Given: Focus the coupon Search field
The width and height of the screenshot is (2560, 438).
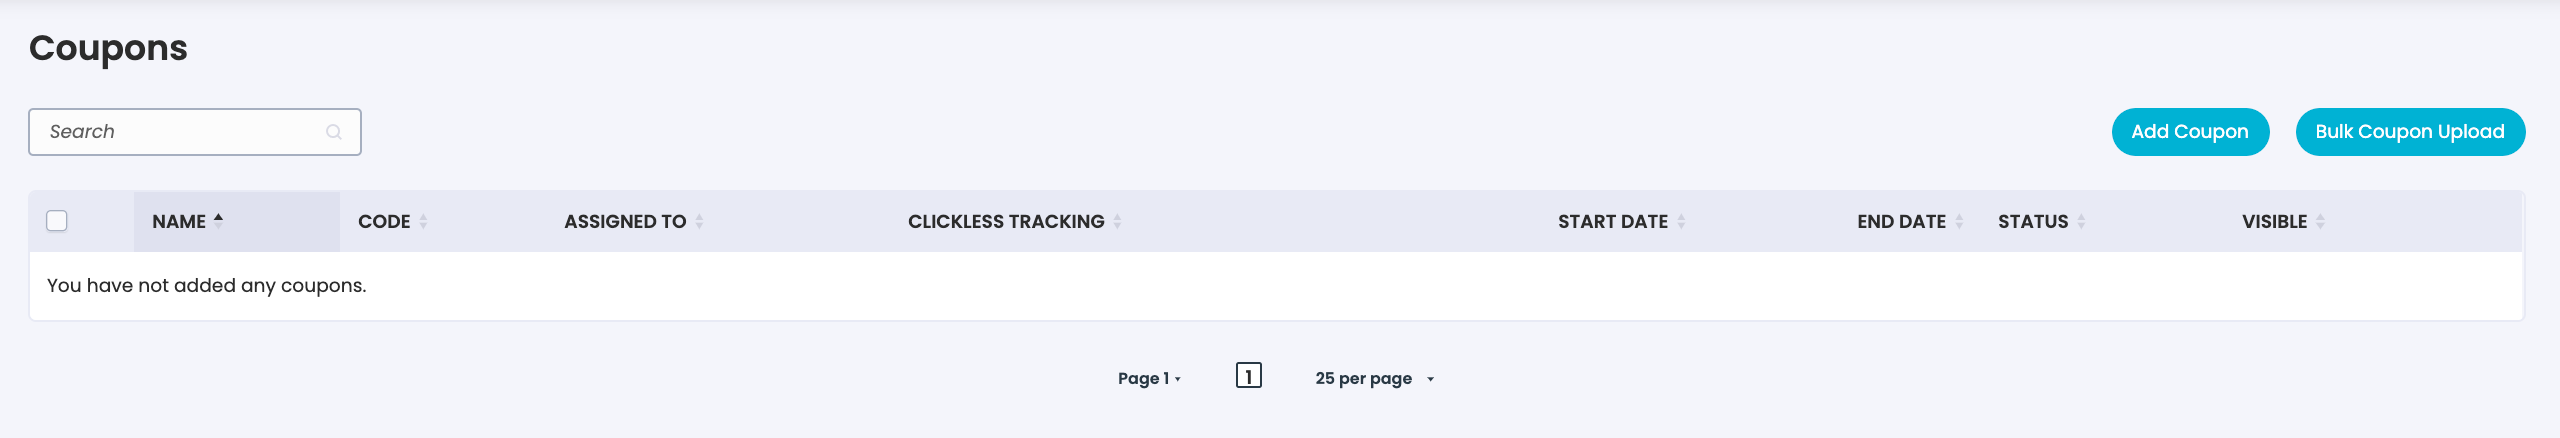Looking at the screenshot, I should (194, 132).
